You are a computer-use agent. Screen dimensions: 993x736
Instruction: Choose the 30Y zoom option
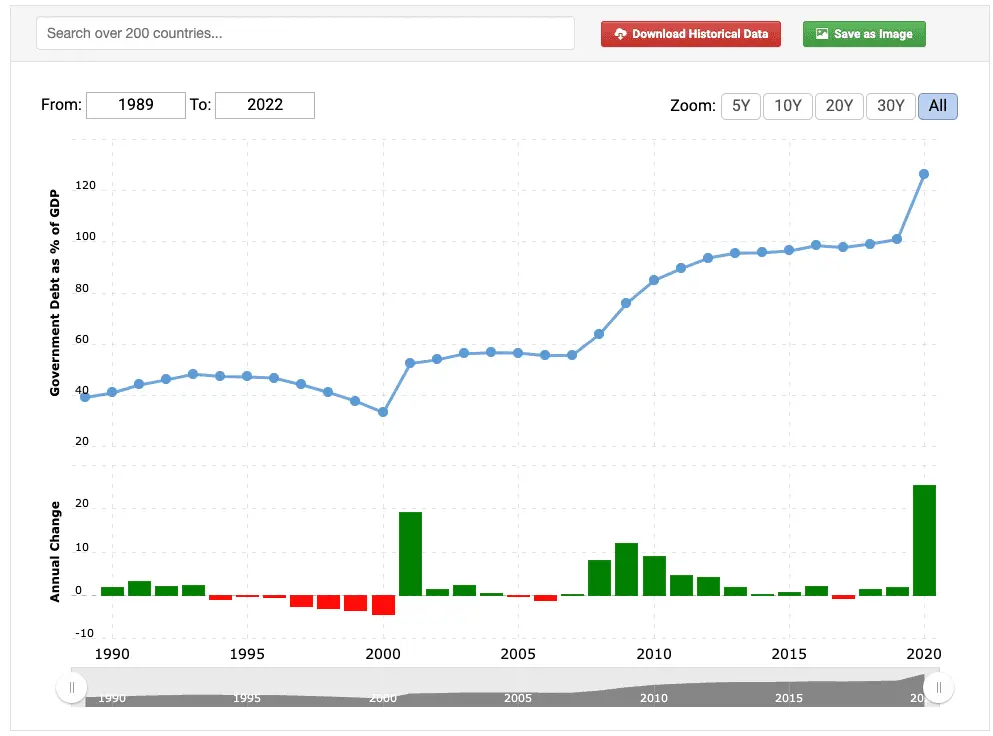click(890, 105)
